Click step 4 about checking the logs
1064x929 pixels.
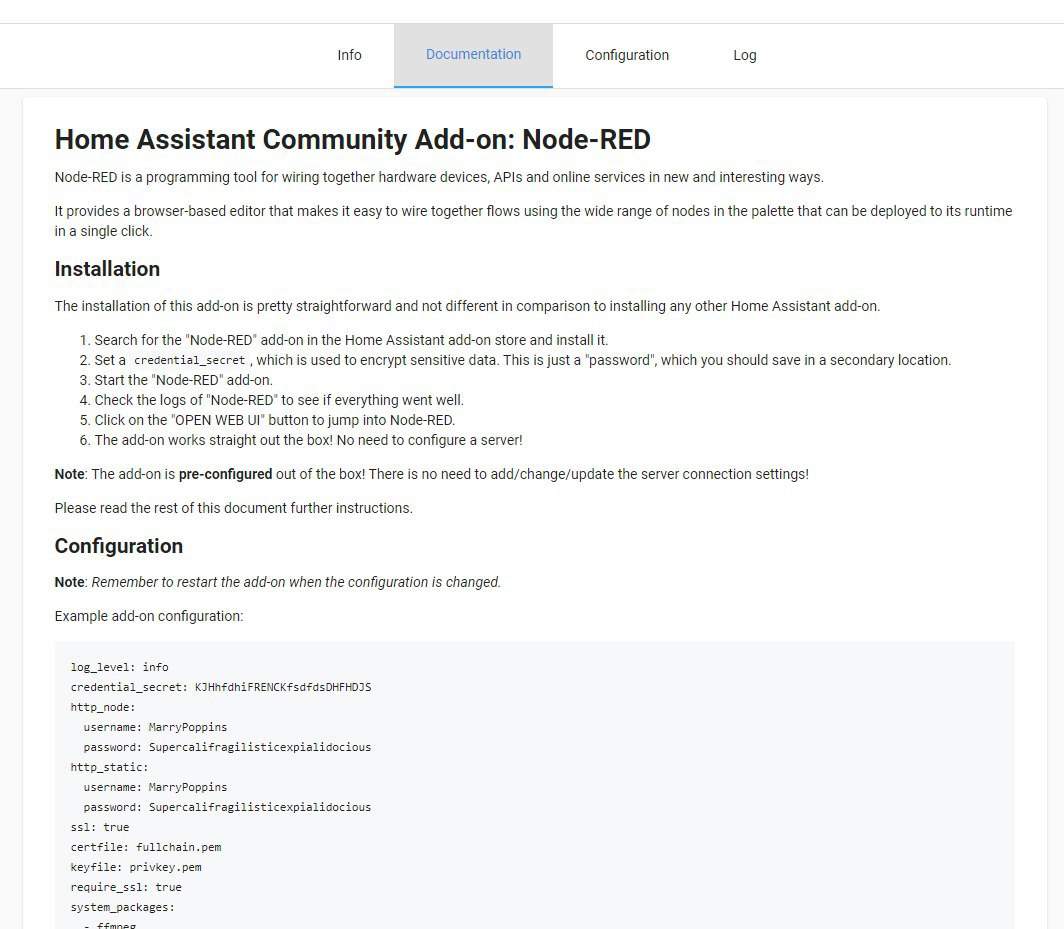point(279,400)
